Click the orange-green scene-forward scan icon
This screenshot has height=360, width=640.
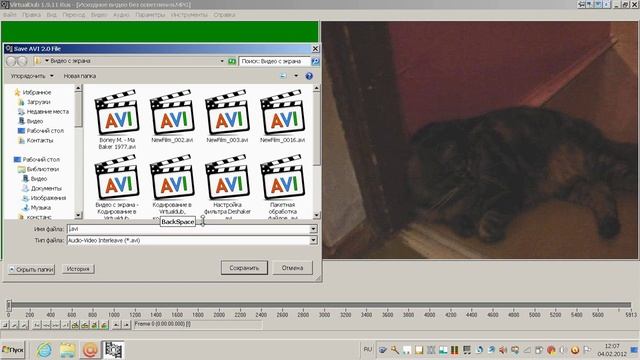point(104,325)
